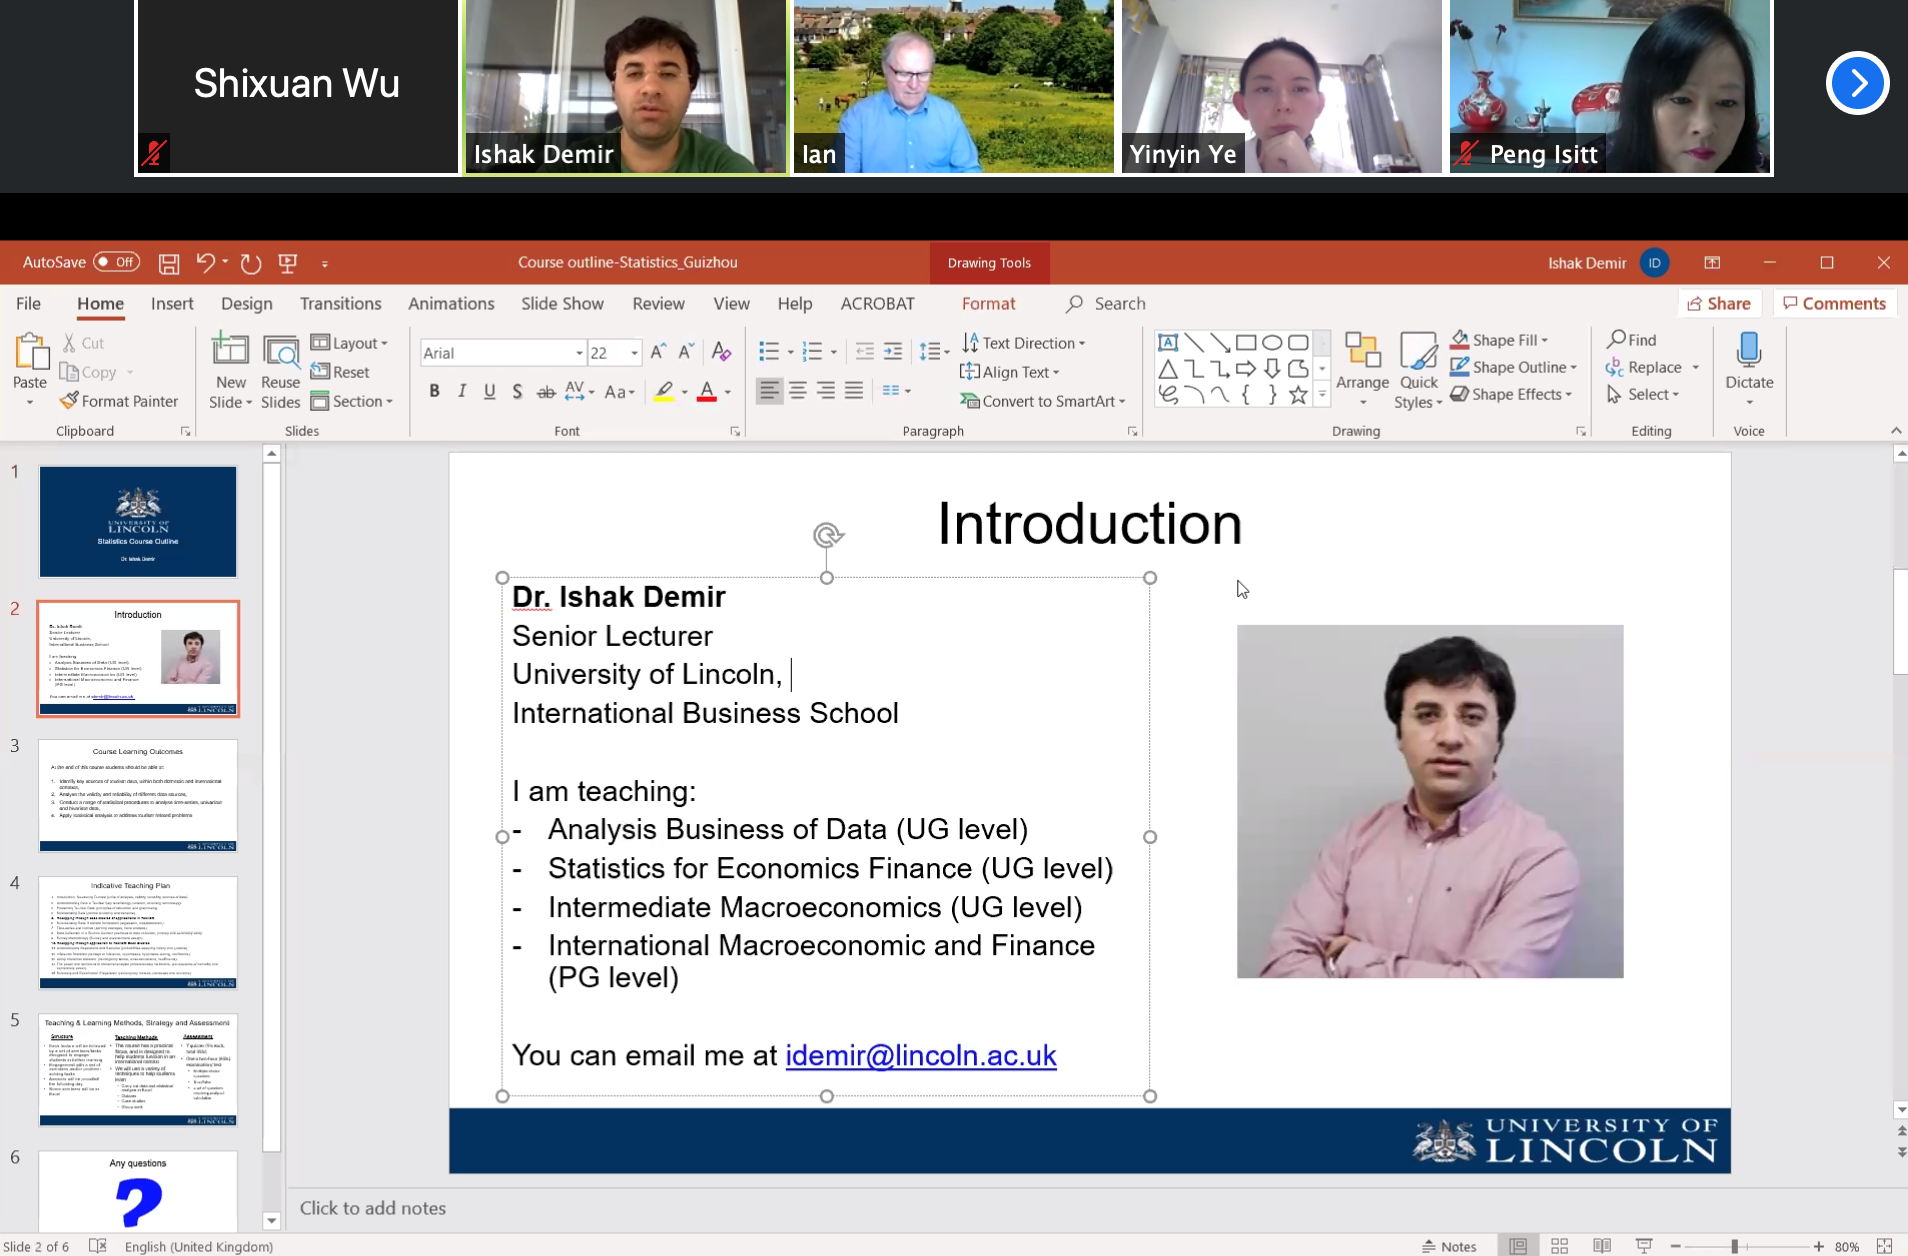1908x1256 pixels.
Task: Toggle align right formatting
Action: click(x=826, y=391)
